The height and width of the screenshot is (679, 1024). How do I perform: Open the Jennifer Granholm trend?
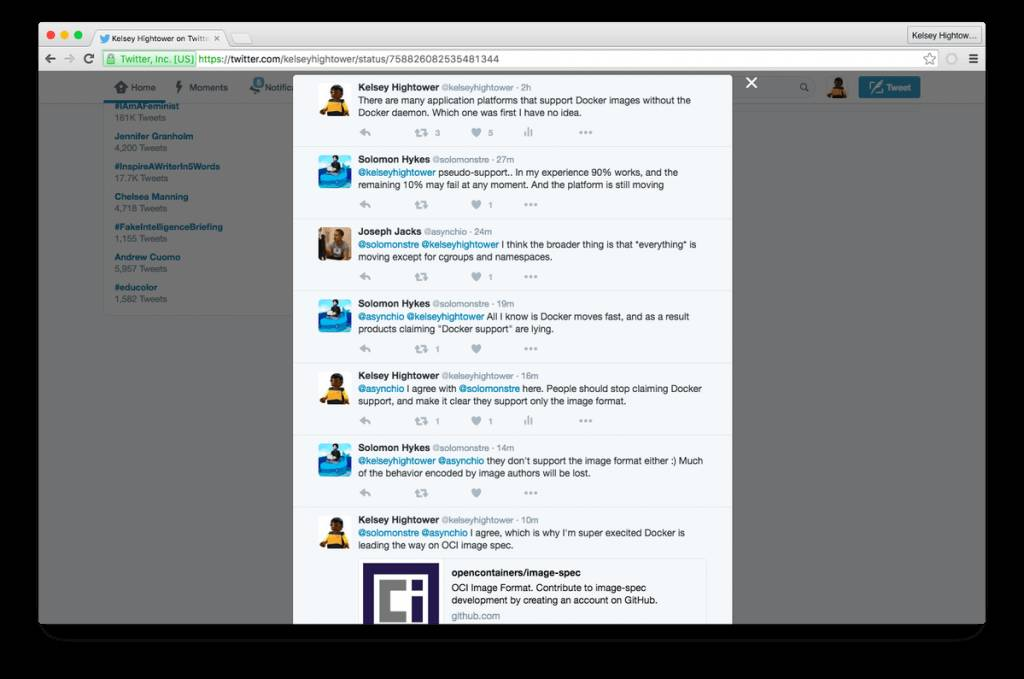153,136
